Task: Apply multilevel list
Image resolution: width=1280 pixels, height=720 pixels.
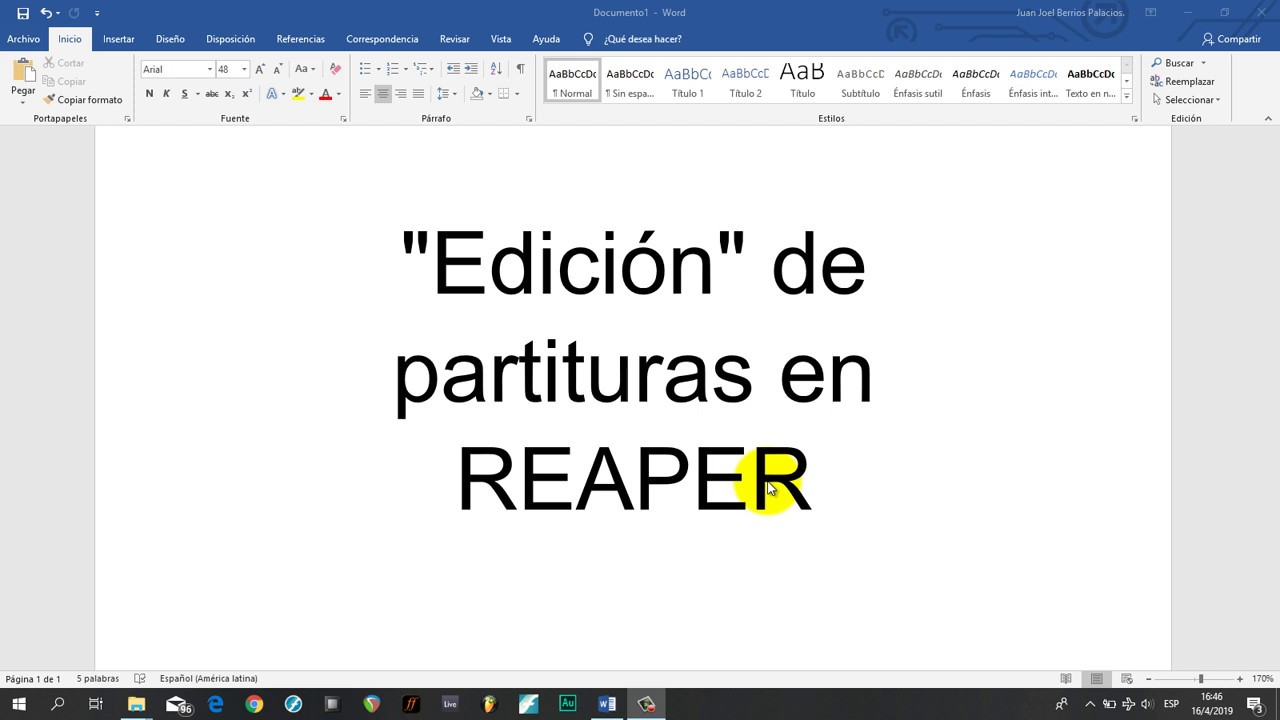Action: 420,69
